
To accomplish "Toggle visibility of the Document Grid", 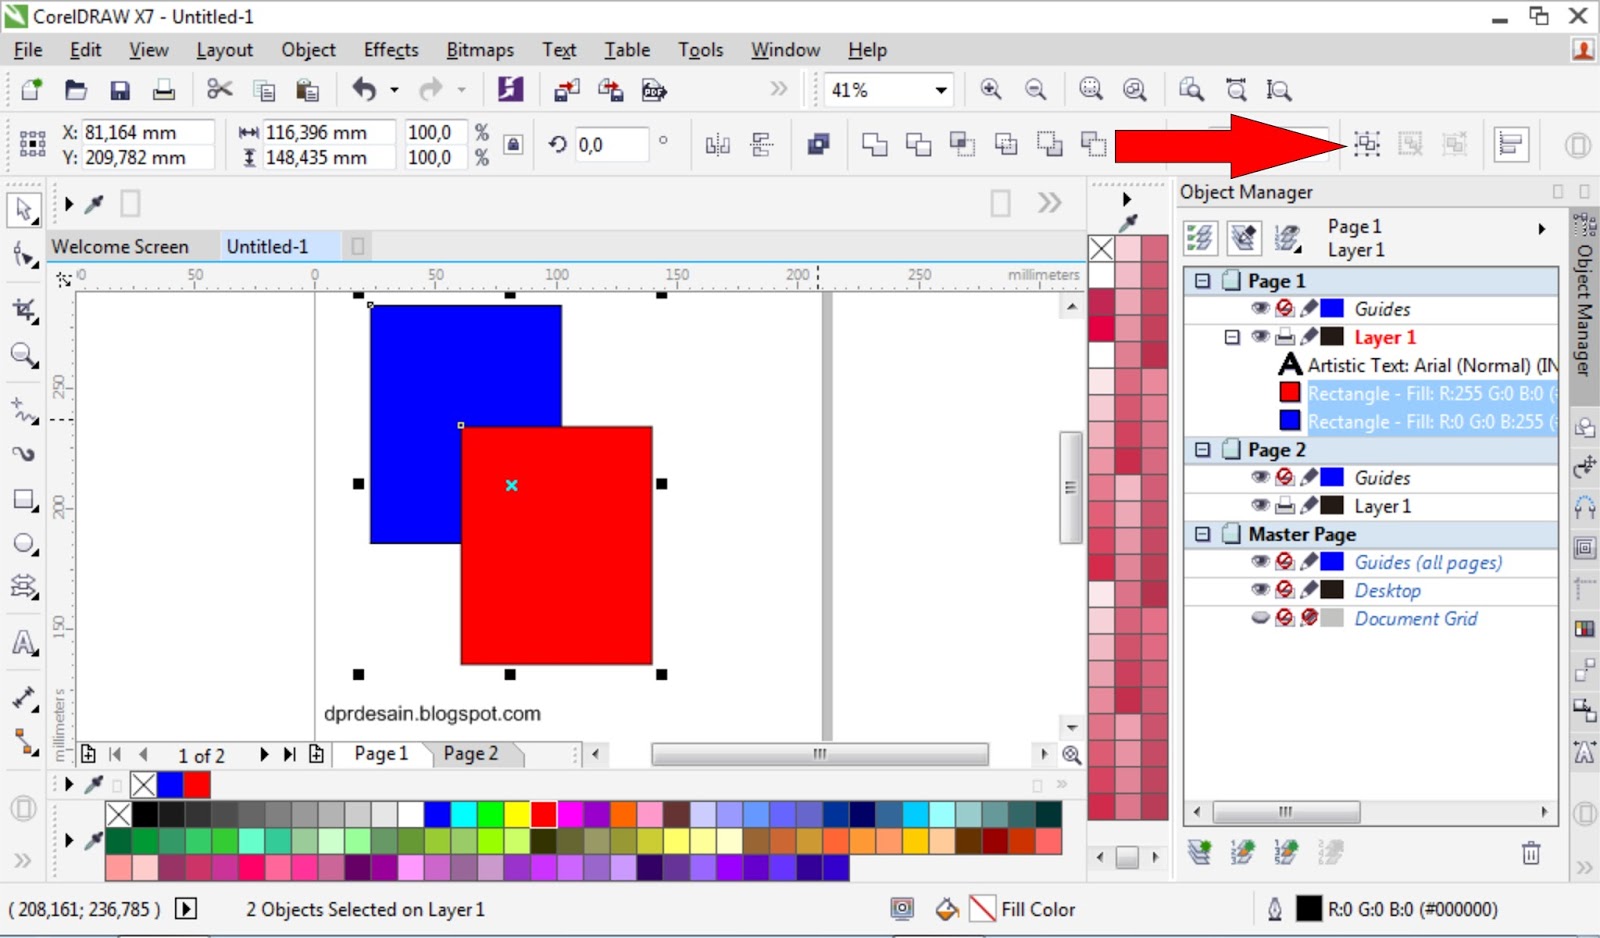I will [x=1258, y=618].
